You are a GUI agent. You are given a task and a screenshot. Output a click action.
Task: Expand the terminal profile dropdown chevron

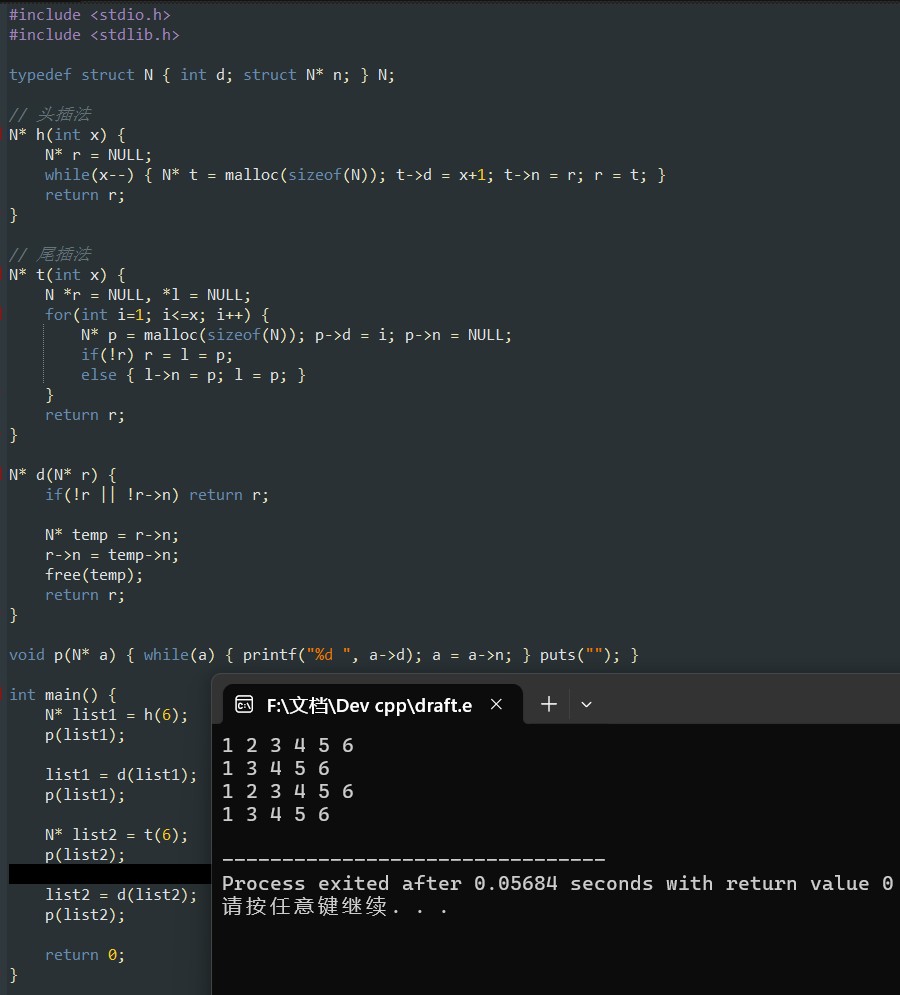pyautogui.click(x=586, y=704)
